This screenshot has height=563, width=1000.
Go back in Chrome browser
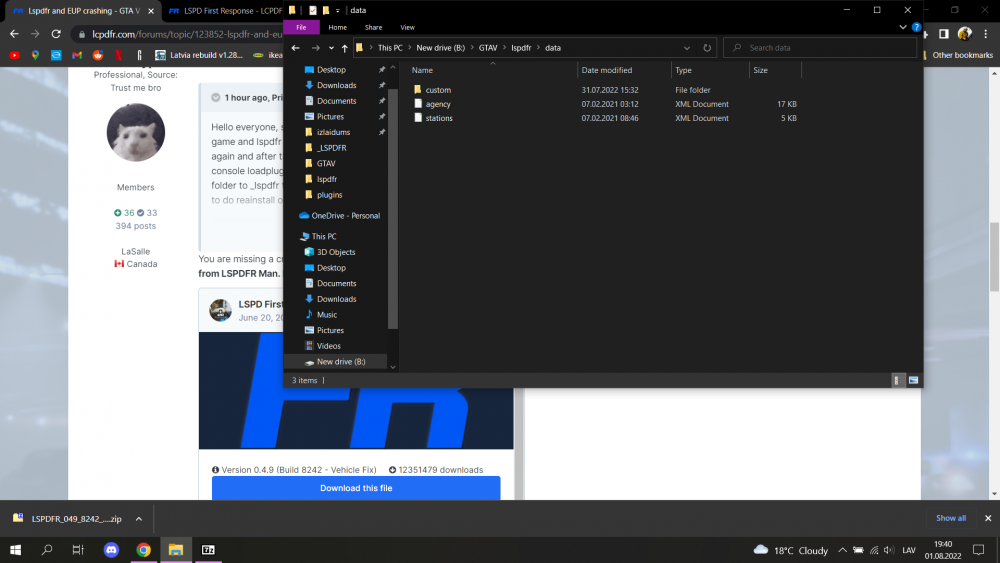point(15,34)
